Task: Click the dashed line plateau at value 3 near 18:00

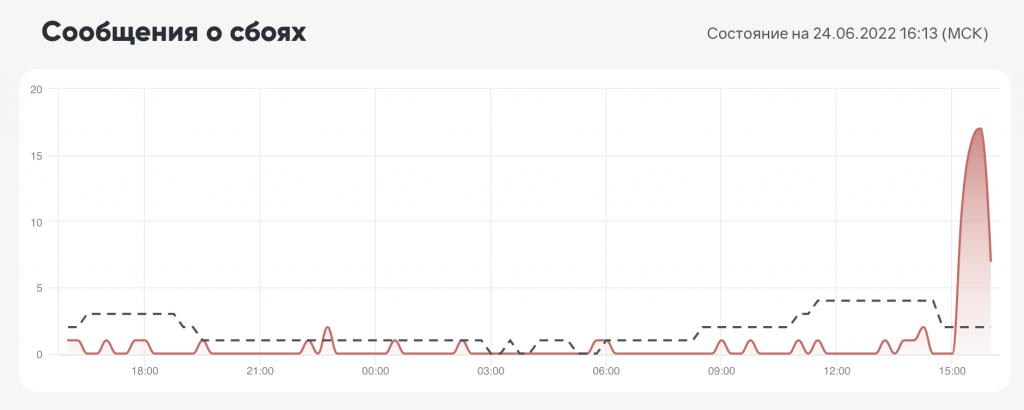Action: pos(130,314)
